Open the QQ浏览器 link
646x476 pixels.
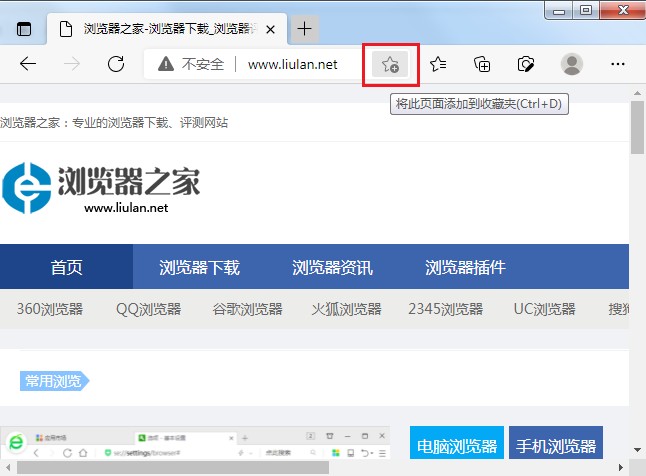click(149, 309)
